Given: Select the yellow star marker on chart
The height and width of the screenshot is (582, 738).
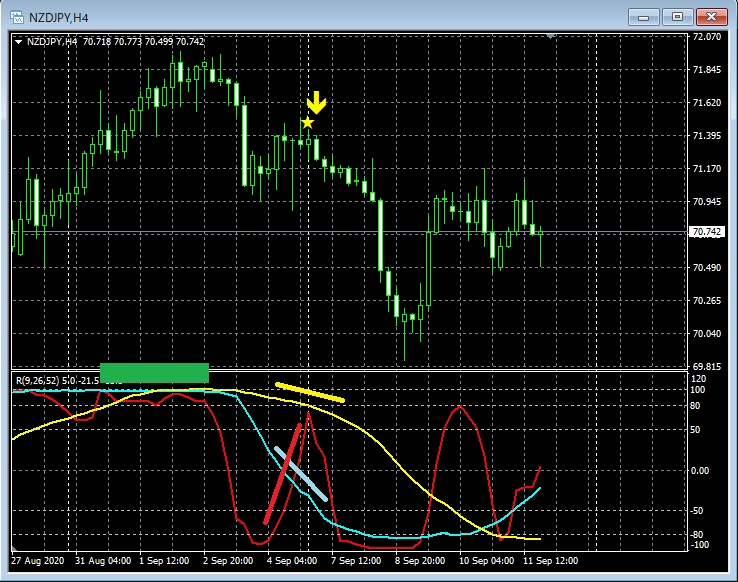Looking at the screenshot, I should (308, 123).
